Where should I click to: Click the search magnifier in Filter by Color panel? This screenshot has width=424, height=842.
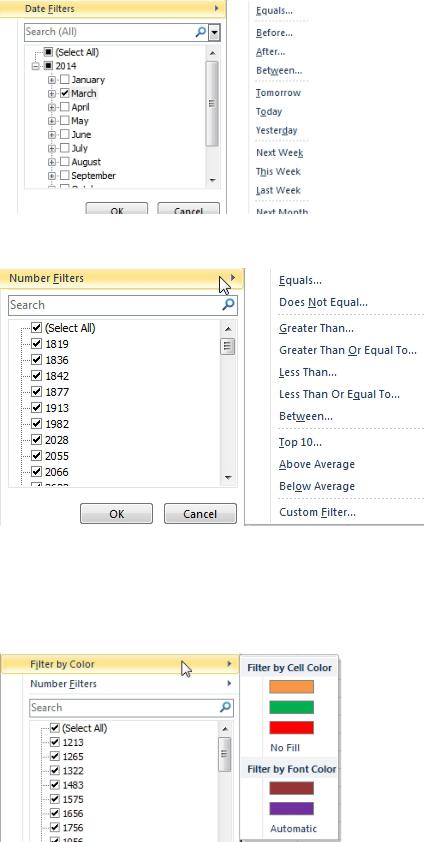coord(225,707)
